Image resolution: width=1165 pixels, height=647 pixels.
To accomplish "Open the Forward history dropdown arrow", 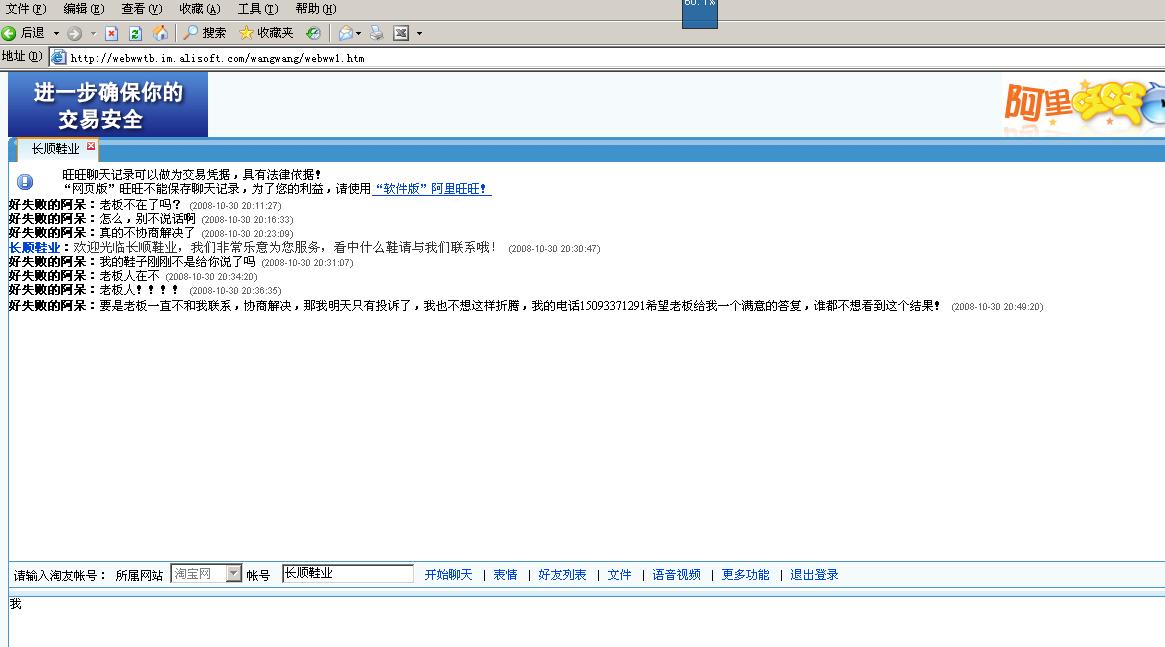I will [x=93, y=33].
